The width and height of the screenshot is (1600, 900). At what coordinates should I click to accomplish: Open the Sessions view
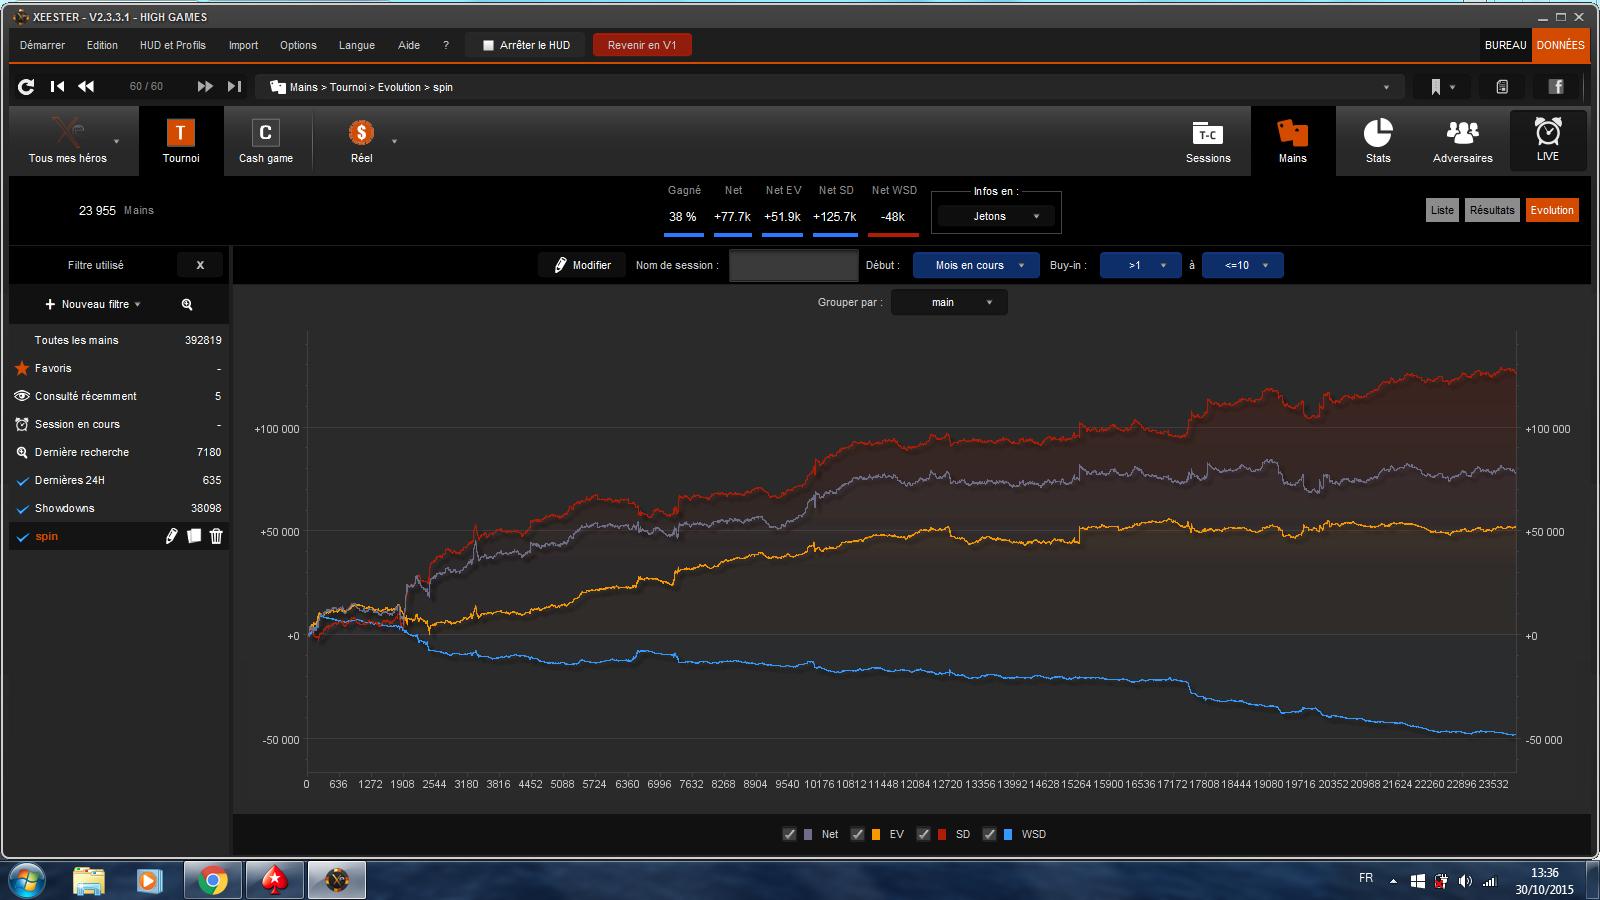pos(1208,141)
